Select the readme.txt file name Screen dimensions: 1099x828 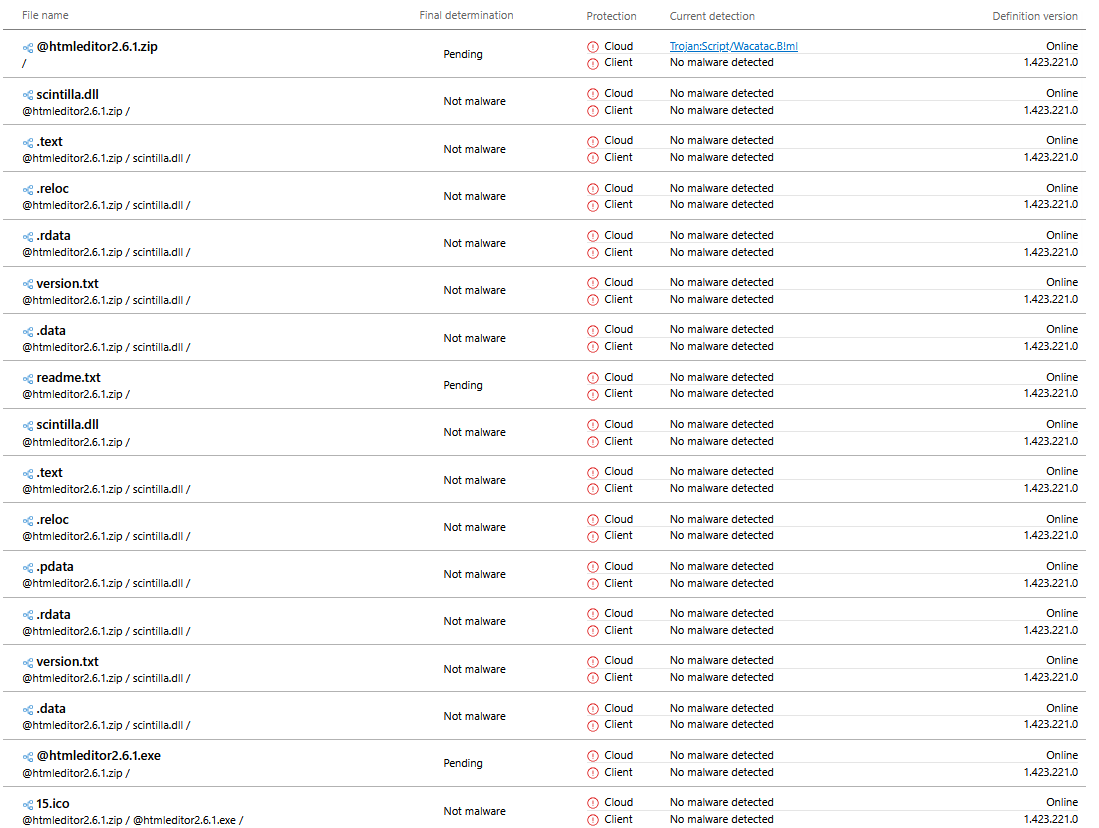point(69,377)
